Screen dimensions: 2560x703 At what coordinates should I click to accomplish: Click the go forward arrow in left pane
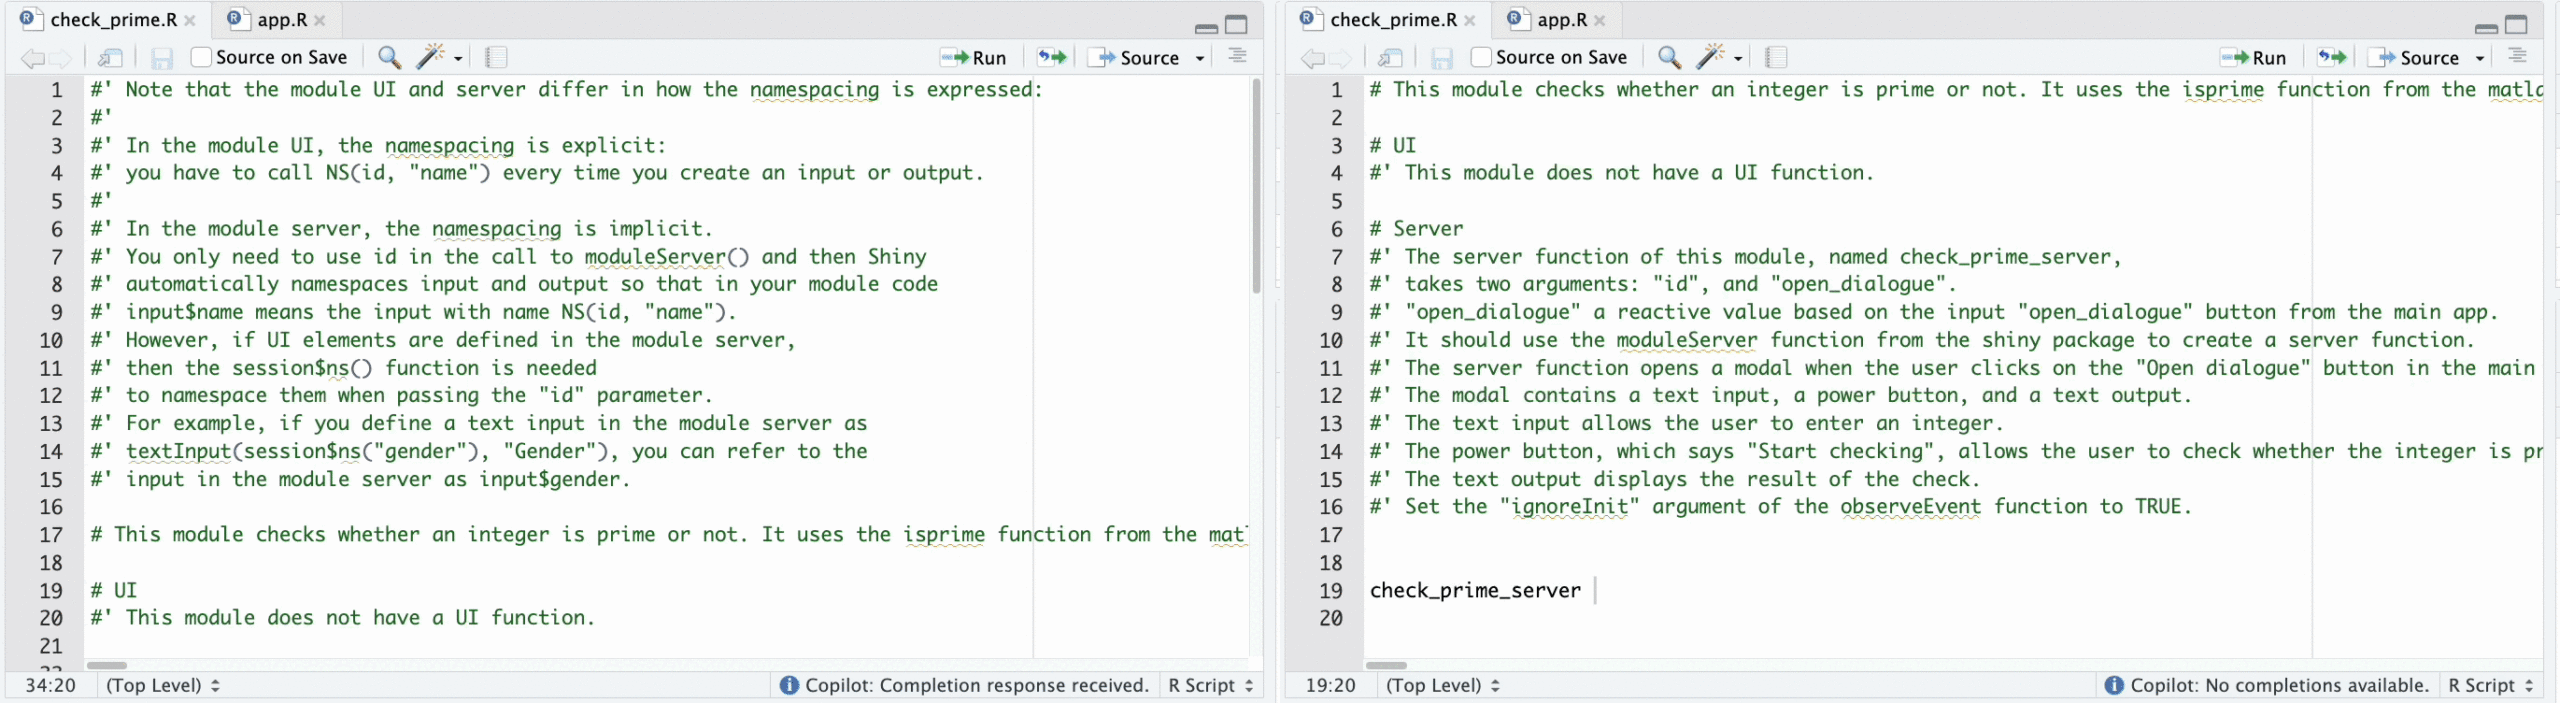pos(61,58)
